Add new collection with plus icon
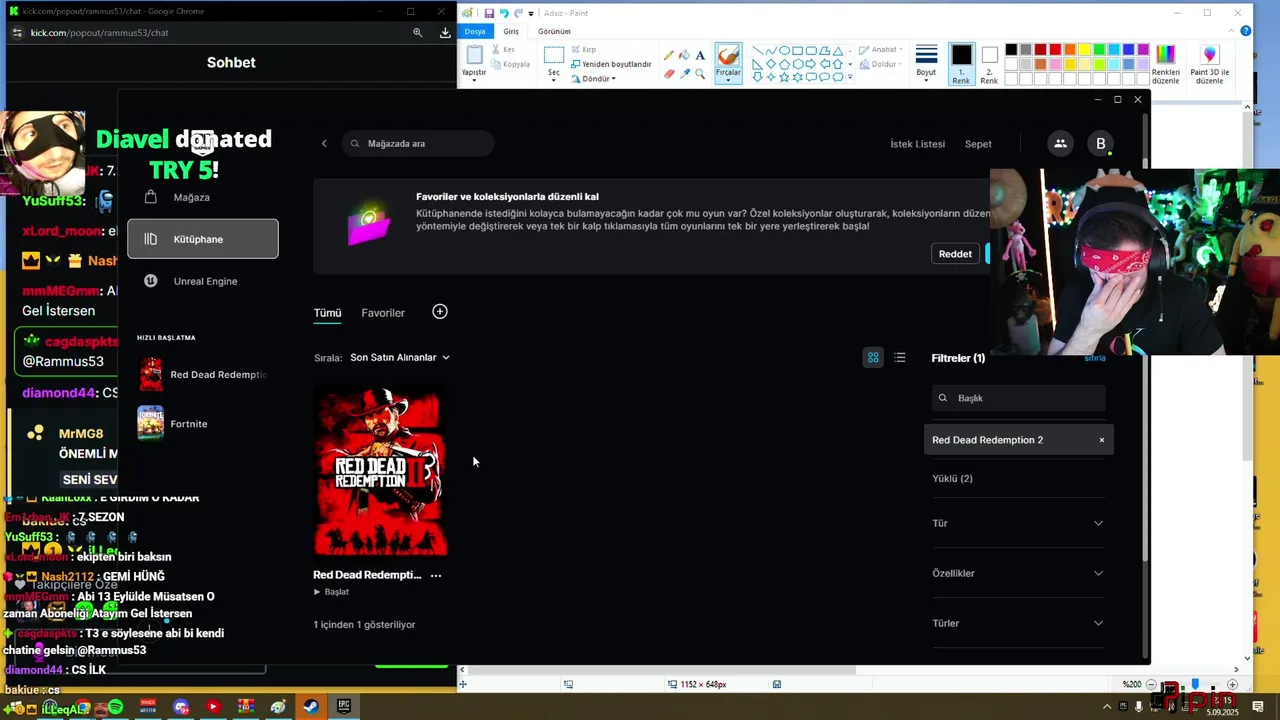The height and width of the screenshot is (720, 1280). click(x=440, y=312)
